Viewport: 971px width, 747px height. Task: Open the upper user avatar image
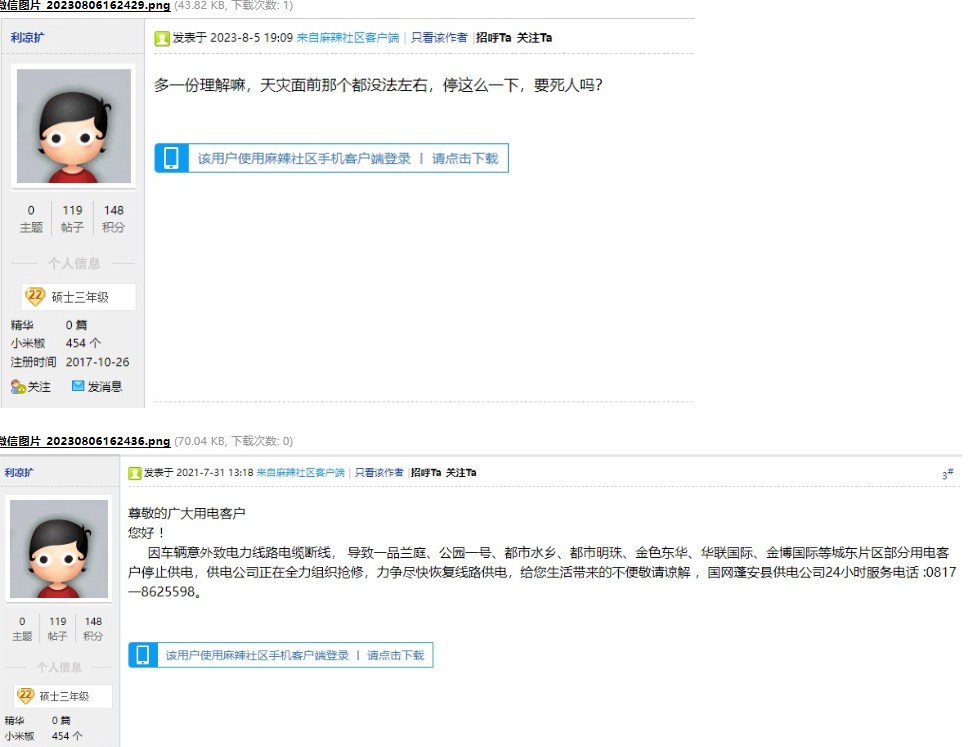[73, 126]
